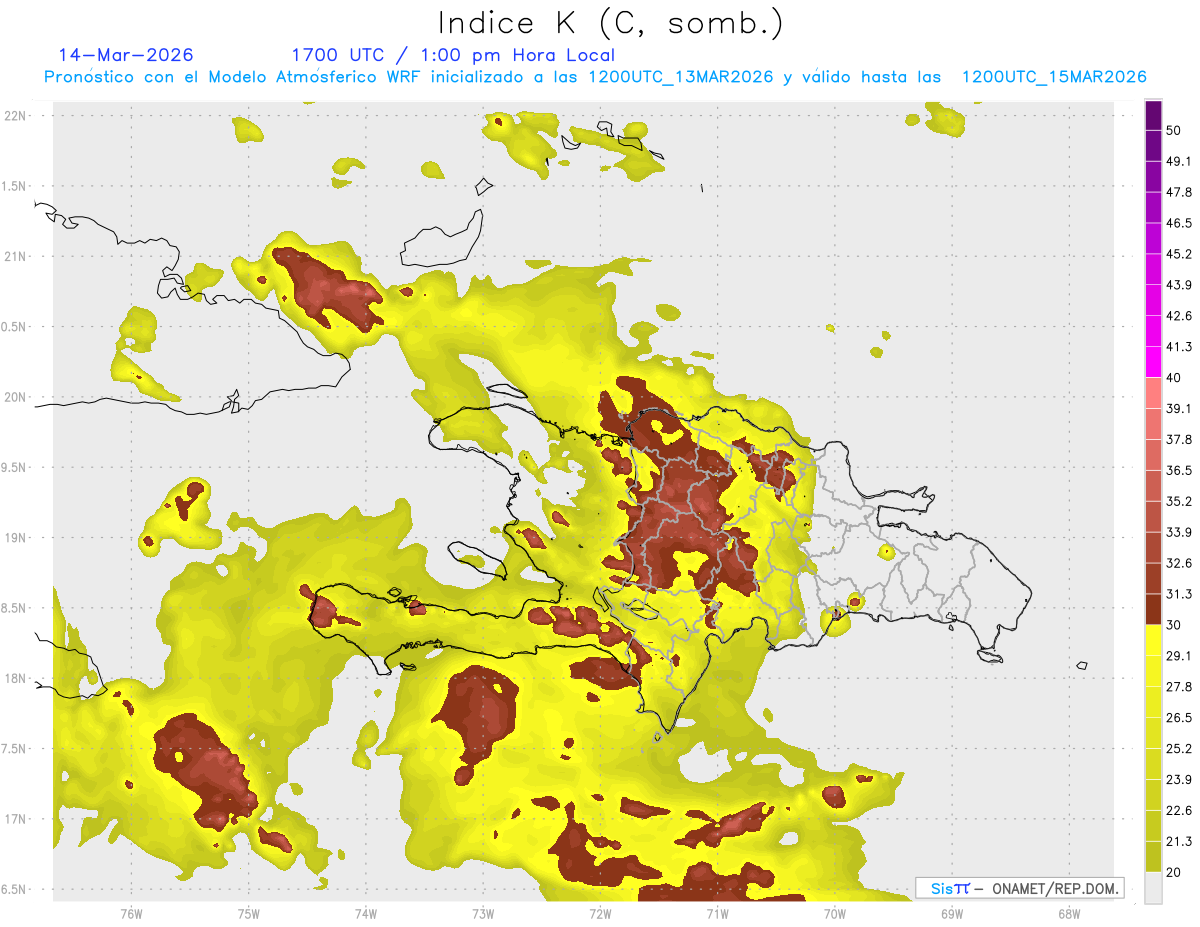Click the '19N' latitude label

tap(14, 538)
